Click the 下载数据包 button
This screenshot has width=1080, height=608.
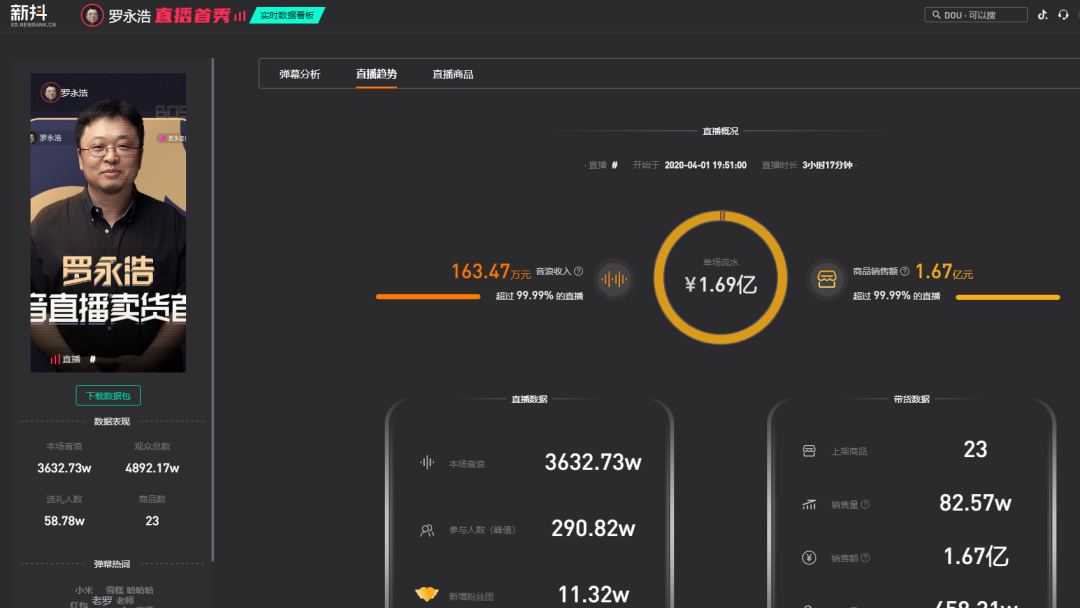[x=108, y=395]
